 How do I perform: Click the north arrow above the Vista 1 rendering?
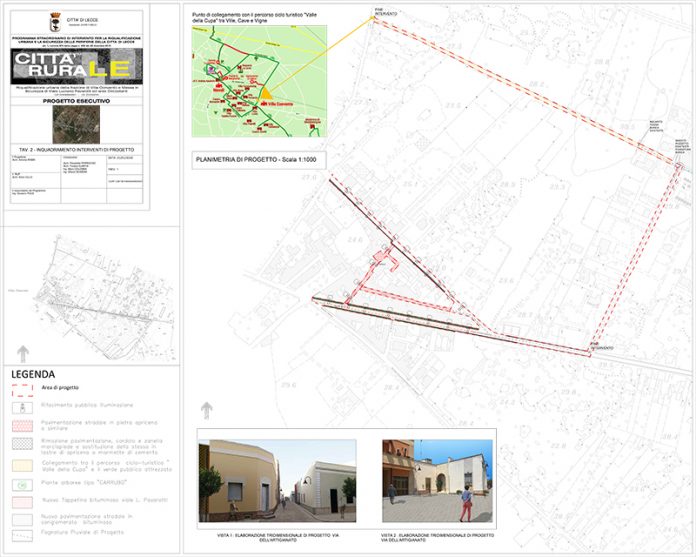207,410
